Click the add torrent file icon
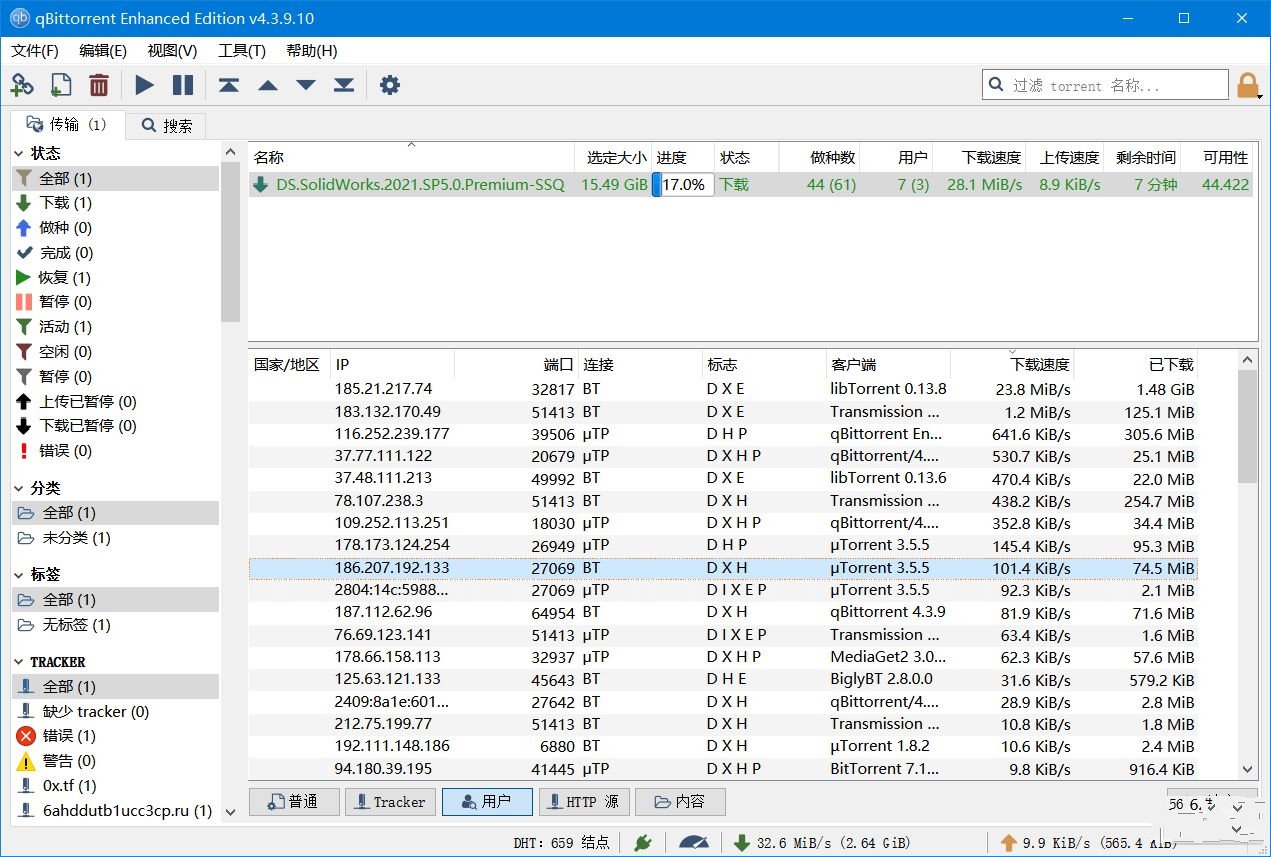Image resolution: width=1271 pixels, height=857 pixels. (60, 85)
